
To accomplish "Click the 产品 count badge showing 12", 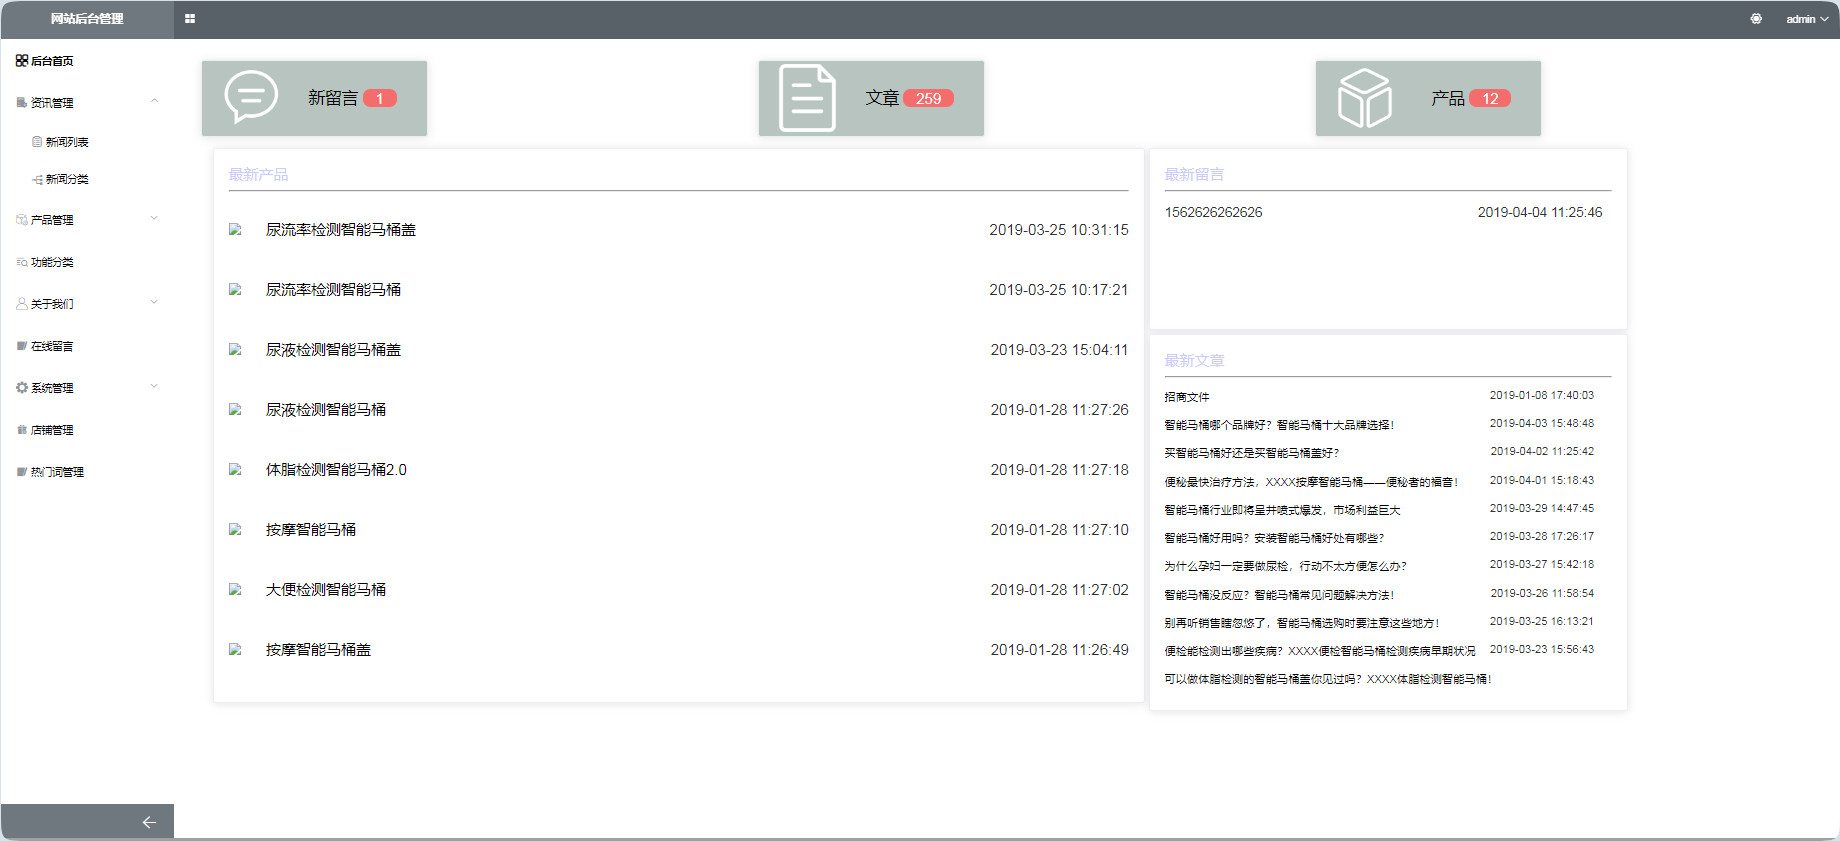I will click(x=1490, y=98).
